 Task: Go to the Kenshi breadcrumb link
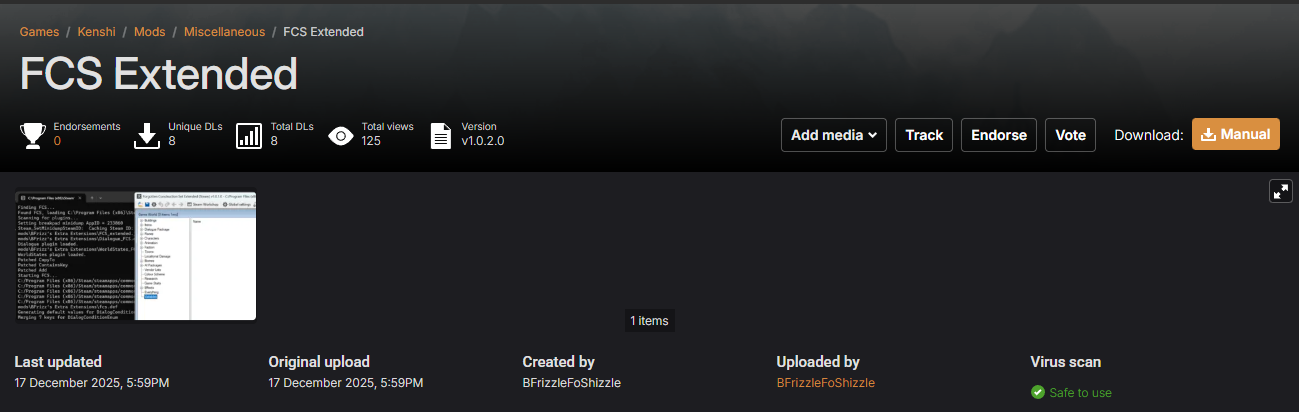tap(98, 32)
